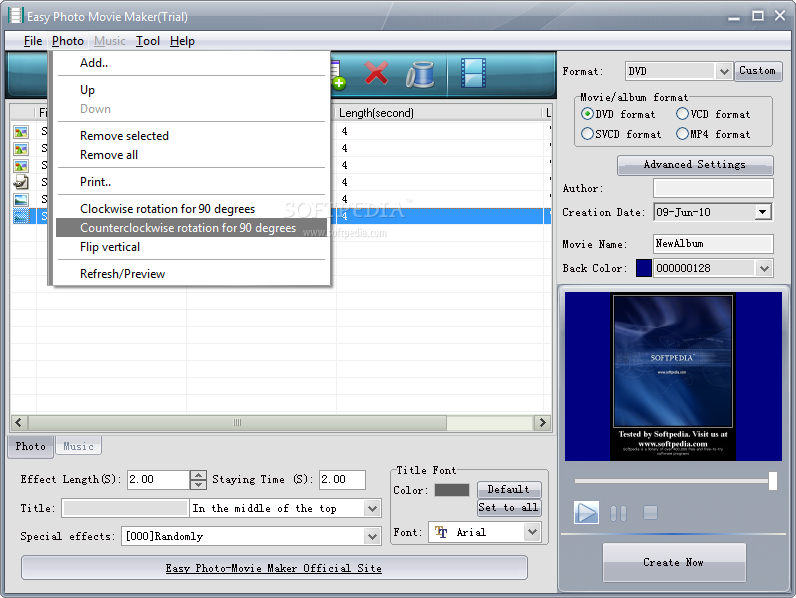Pause the preview playback
The width and height of the screenshot is (796, 598).
tap(618, 513)
